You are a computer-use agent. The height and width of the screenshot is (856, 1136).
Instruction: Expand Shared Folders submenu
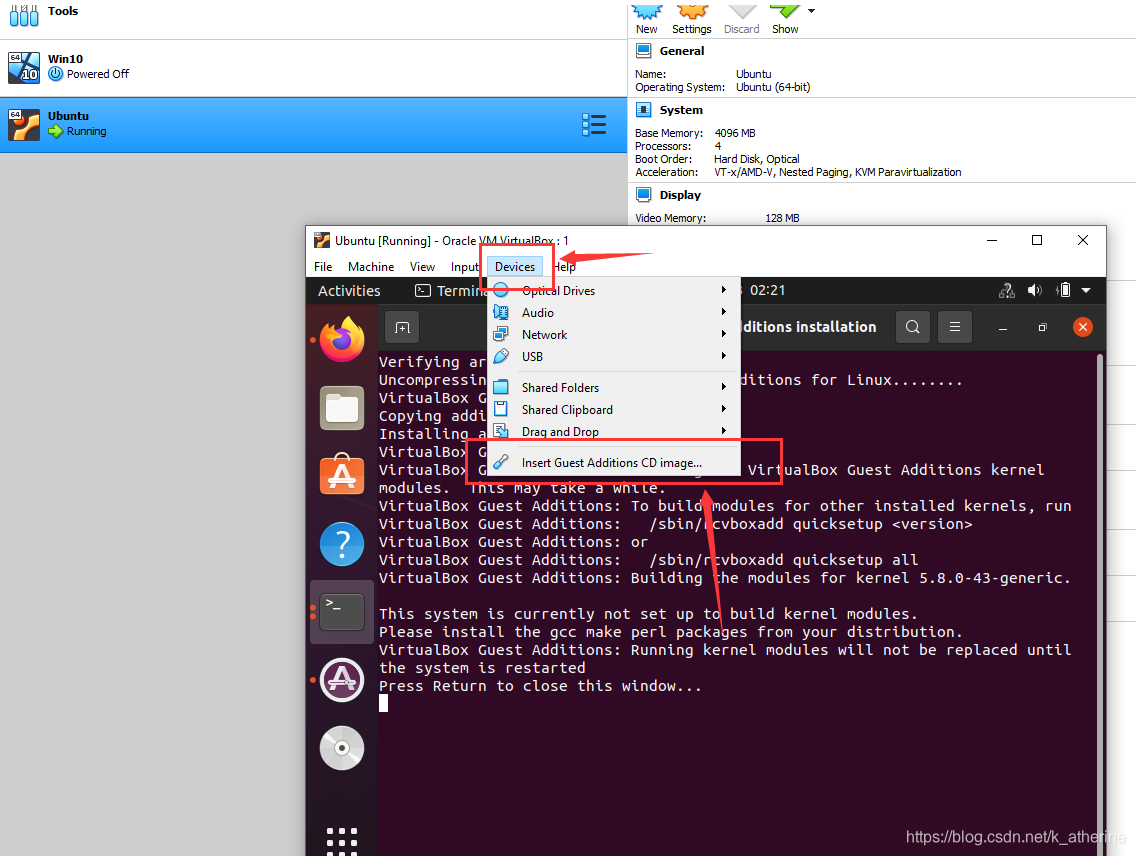tap(614, 387)
